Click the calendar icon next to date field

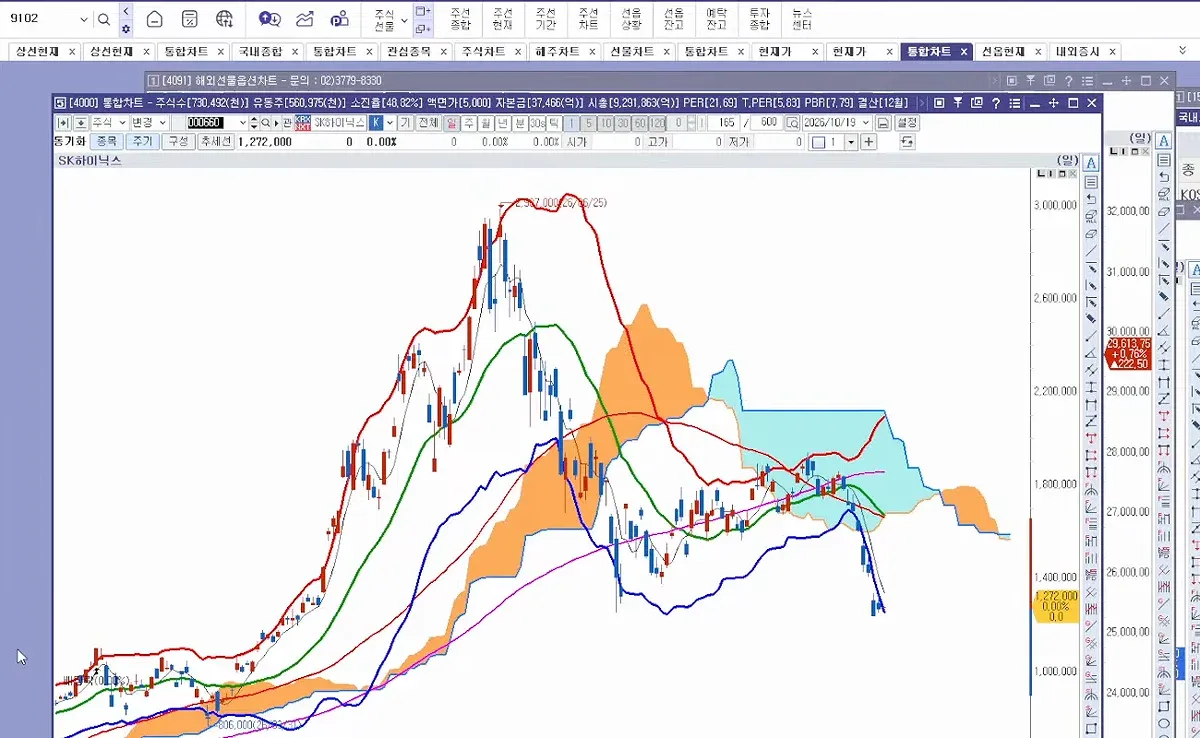click(x=883, y=123)
